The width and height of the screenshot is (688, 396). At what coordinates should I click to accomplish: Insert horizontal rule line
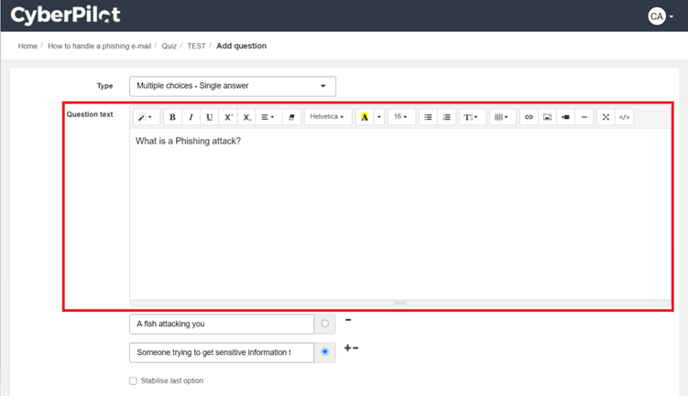pyautogui.click(x=584, y=117)
